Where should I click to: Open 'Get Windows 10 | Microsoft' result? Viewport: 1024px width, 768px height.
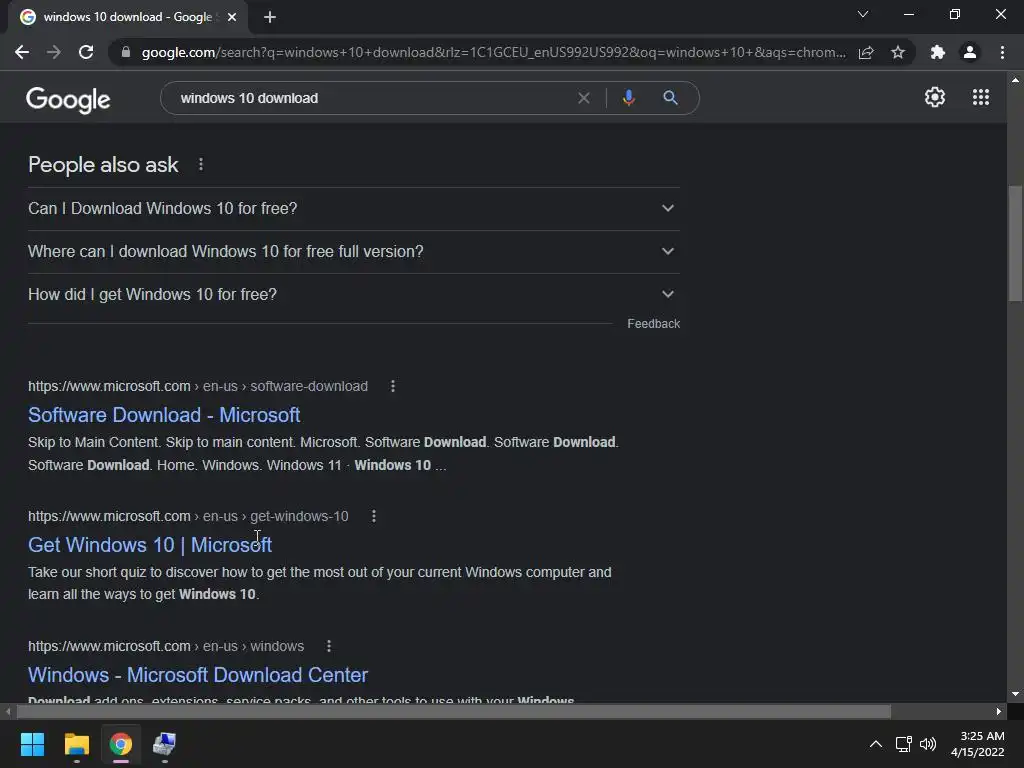click(150, 545)
